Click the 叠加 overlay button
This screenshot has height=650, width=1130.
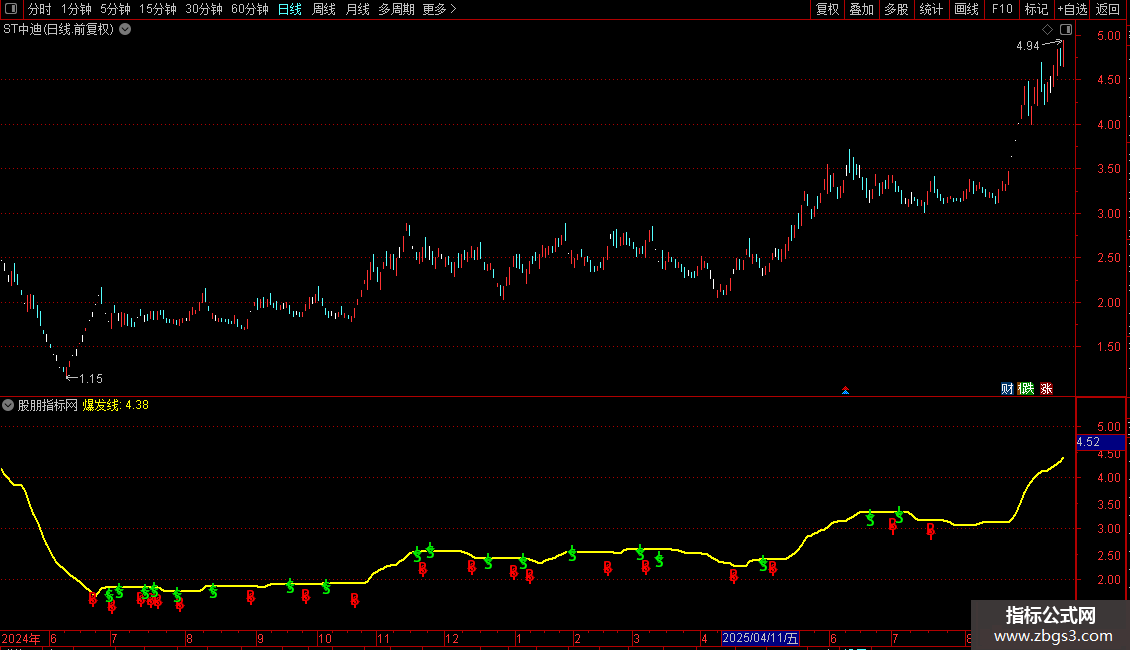(861, 9)
